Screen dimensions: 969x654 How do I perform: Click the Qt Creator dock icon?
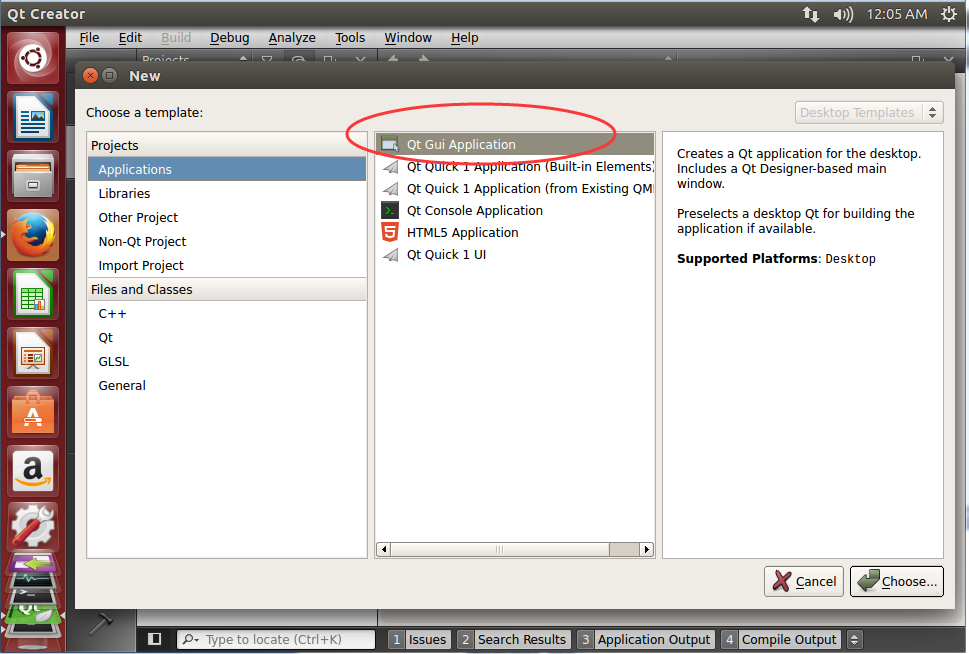[33, 612]
